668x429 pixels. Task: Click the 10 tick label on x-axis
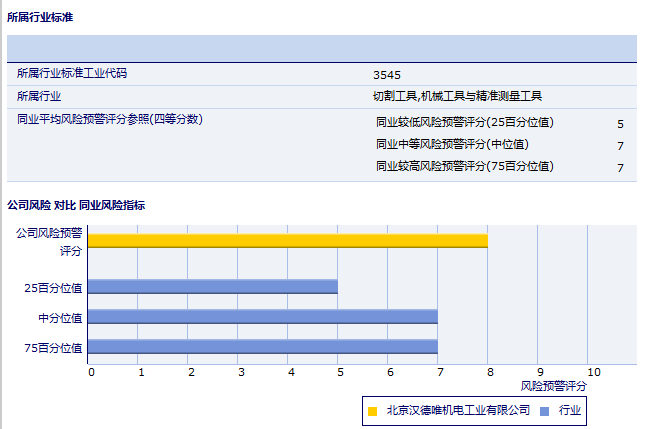[x=593, y=372]
